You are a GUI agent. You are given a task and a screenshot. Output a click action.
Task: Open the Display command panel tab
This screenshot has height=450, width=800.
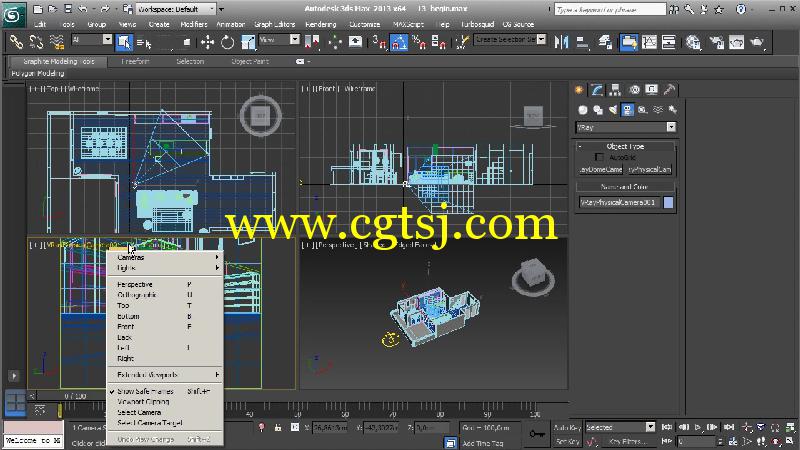click(x=652, y=90)
